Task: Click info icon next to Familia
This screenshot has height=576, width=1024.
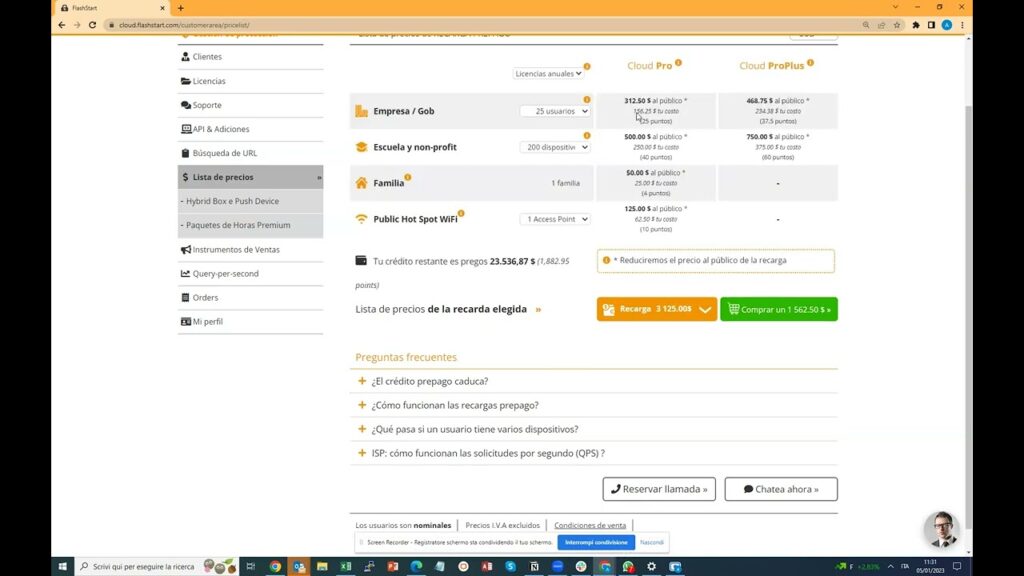Action: point(408,177)
